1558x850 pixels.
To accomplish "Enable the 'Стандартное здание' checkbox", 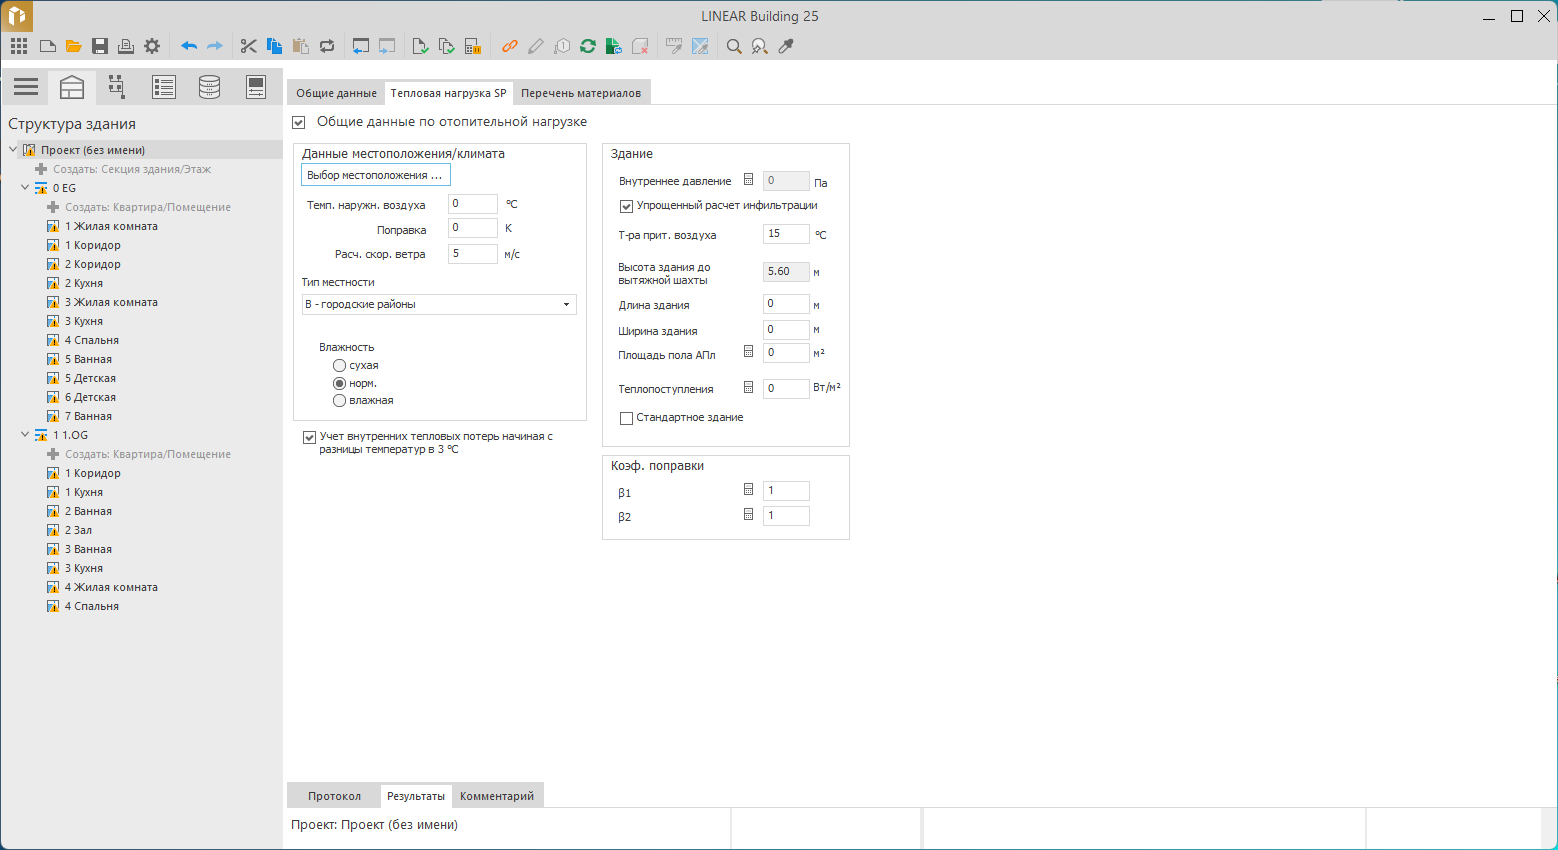I will coord(627,418).
